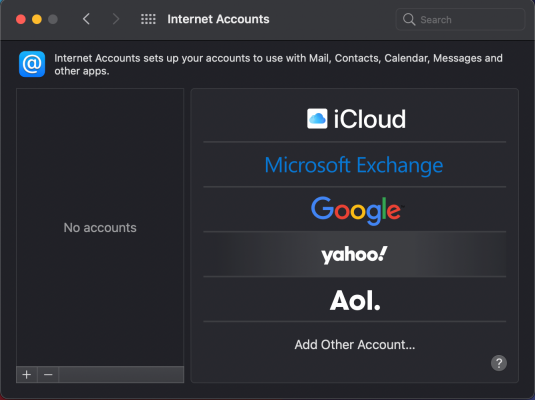Add a Google account

click(355, 210)
